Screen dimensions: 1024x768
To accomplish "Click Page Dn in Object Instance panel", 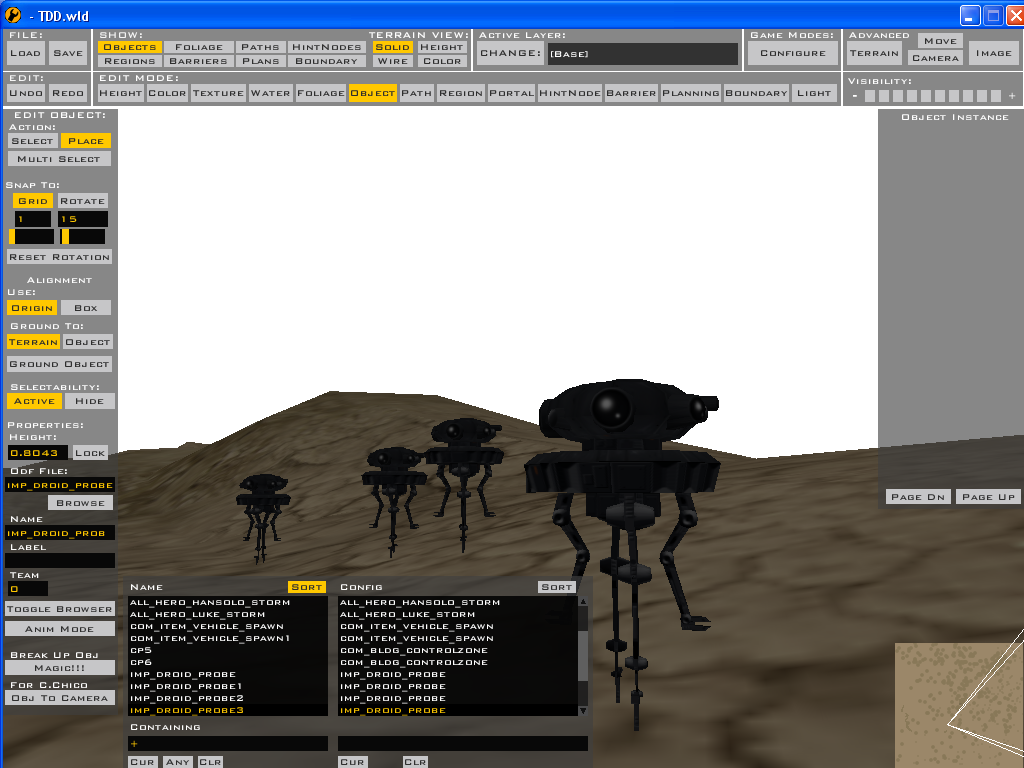I will coord(918,497).
